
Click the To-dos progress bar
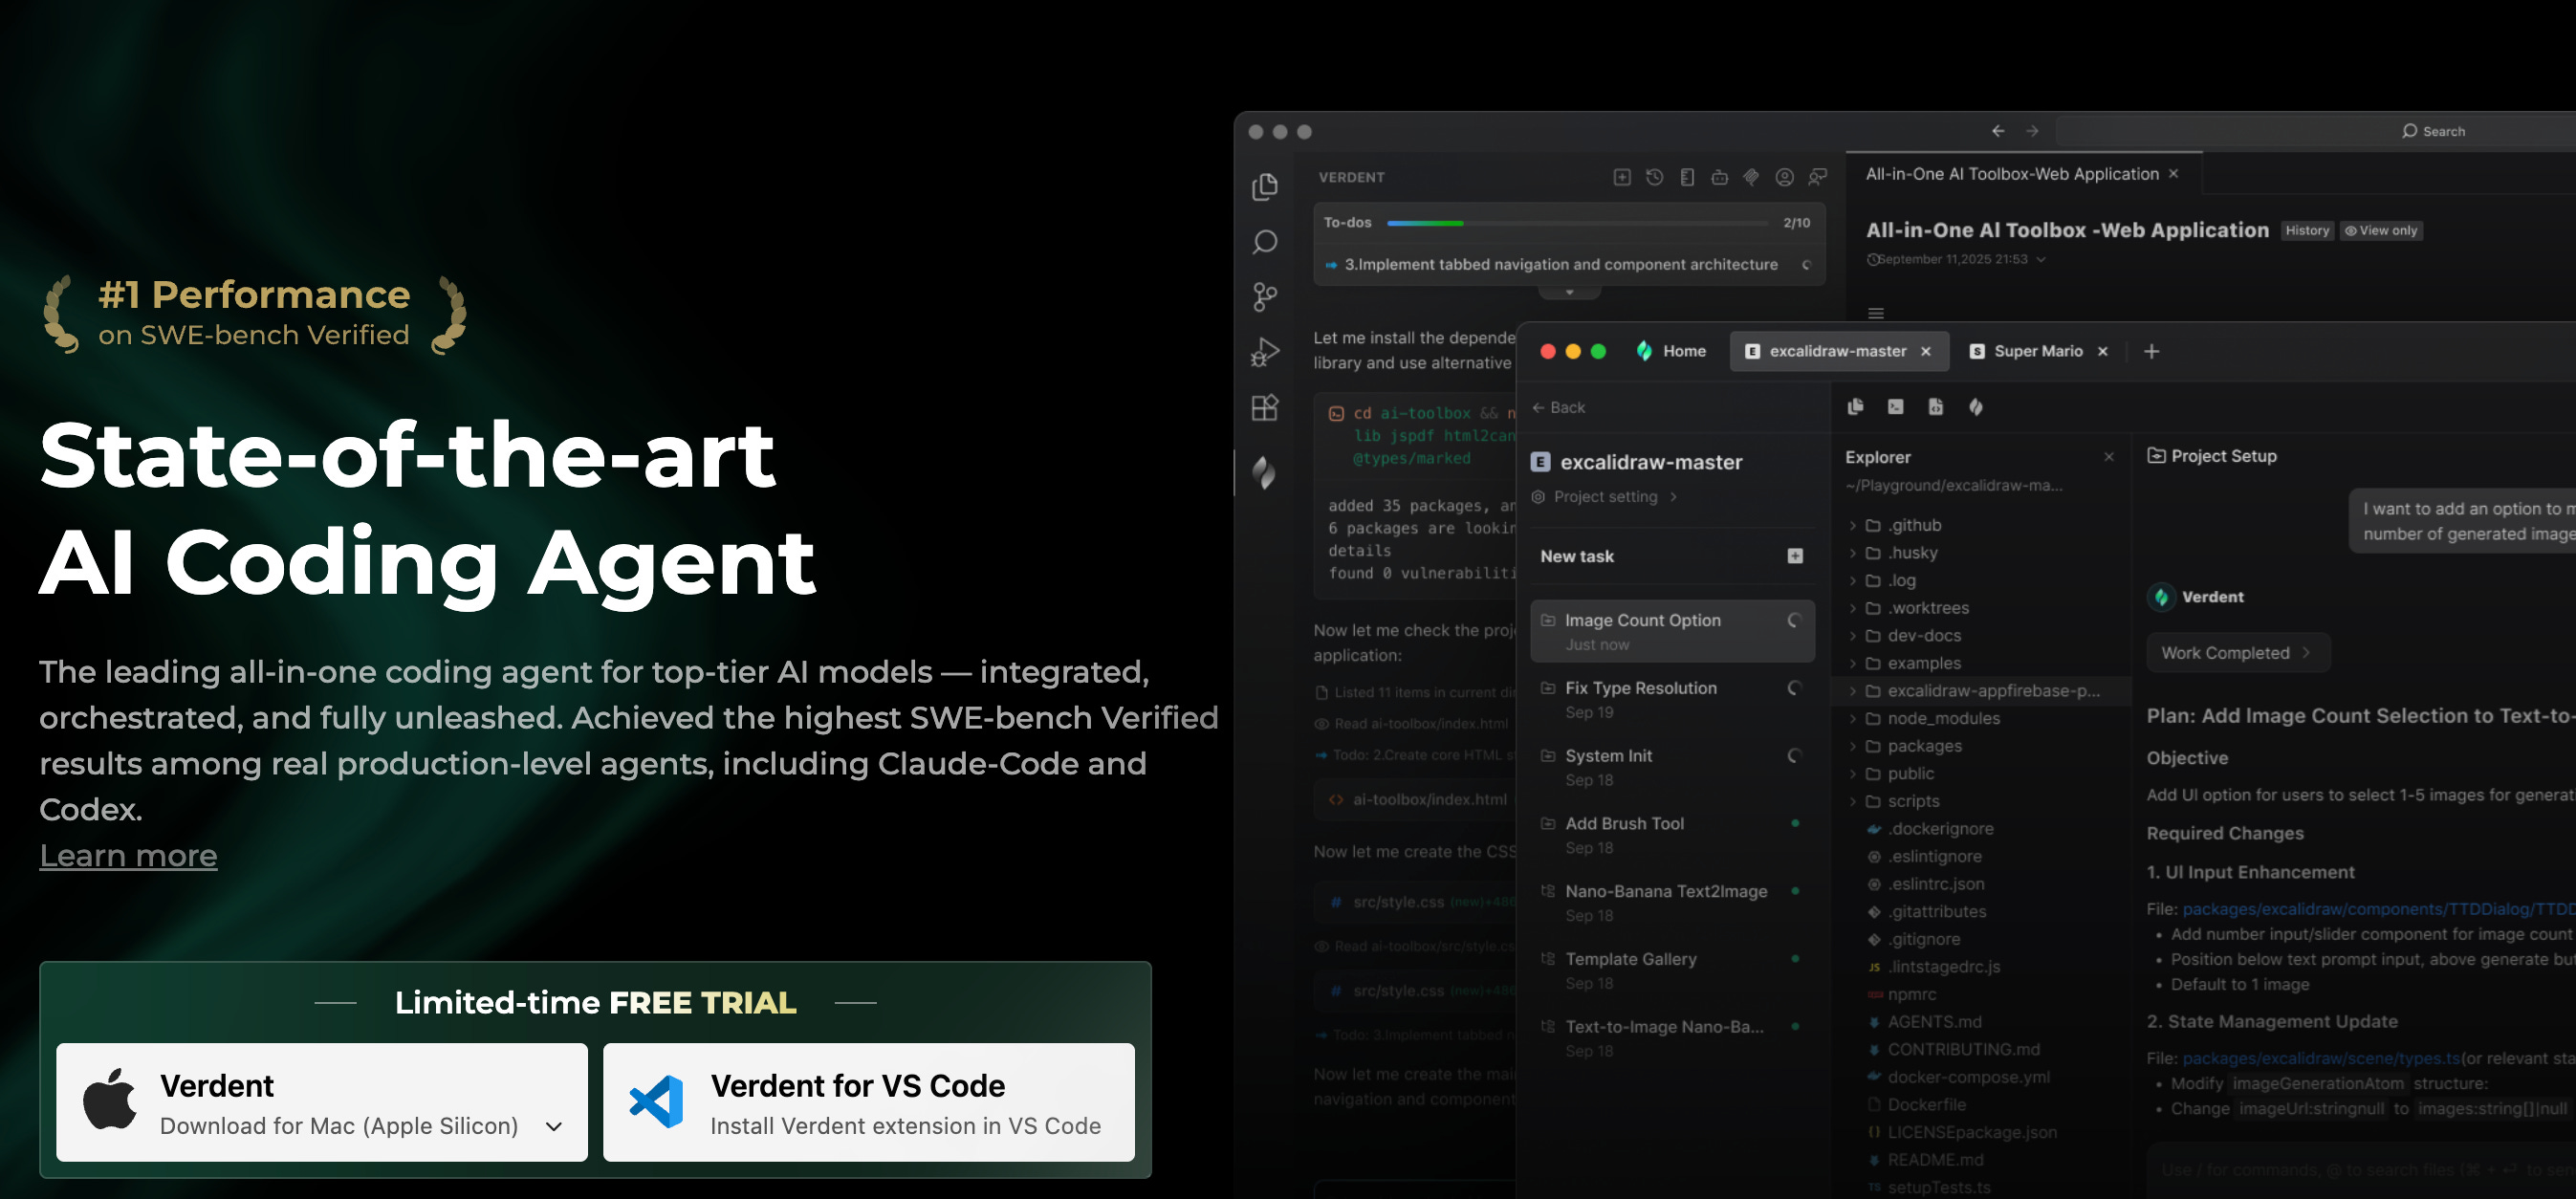[1578, 223]
